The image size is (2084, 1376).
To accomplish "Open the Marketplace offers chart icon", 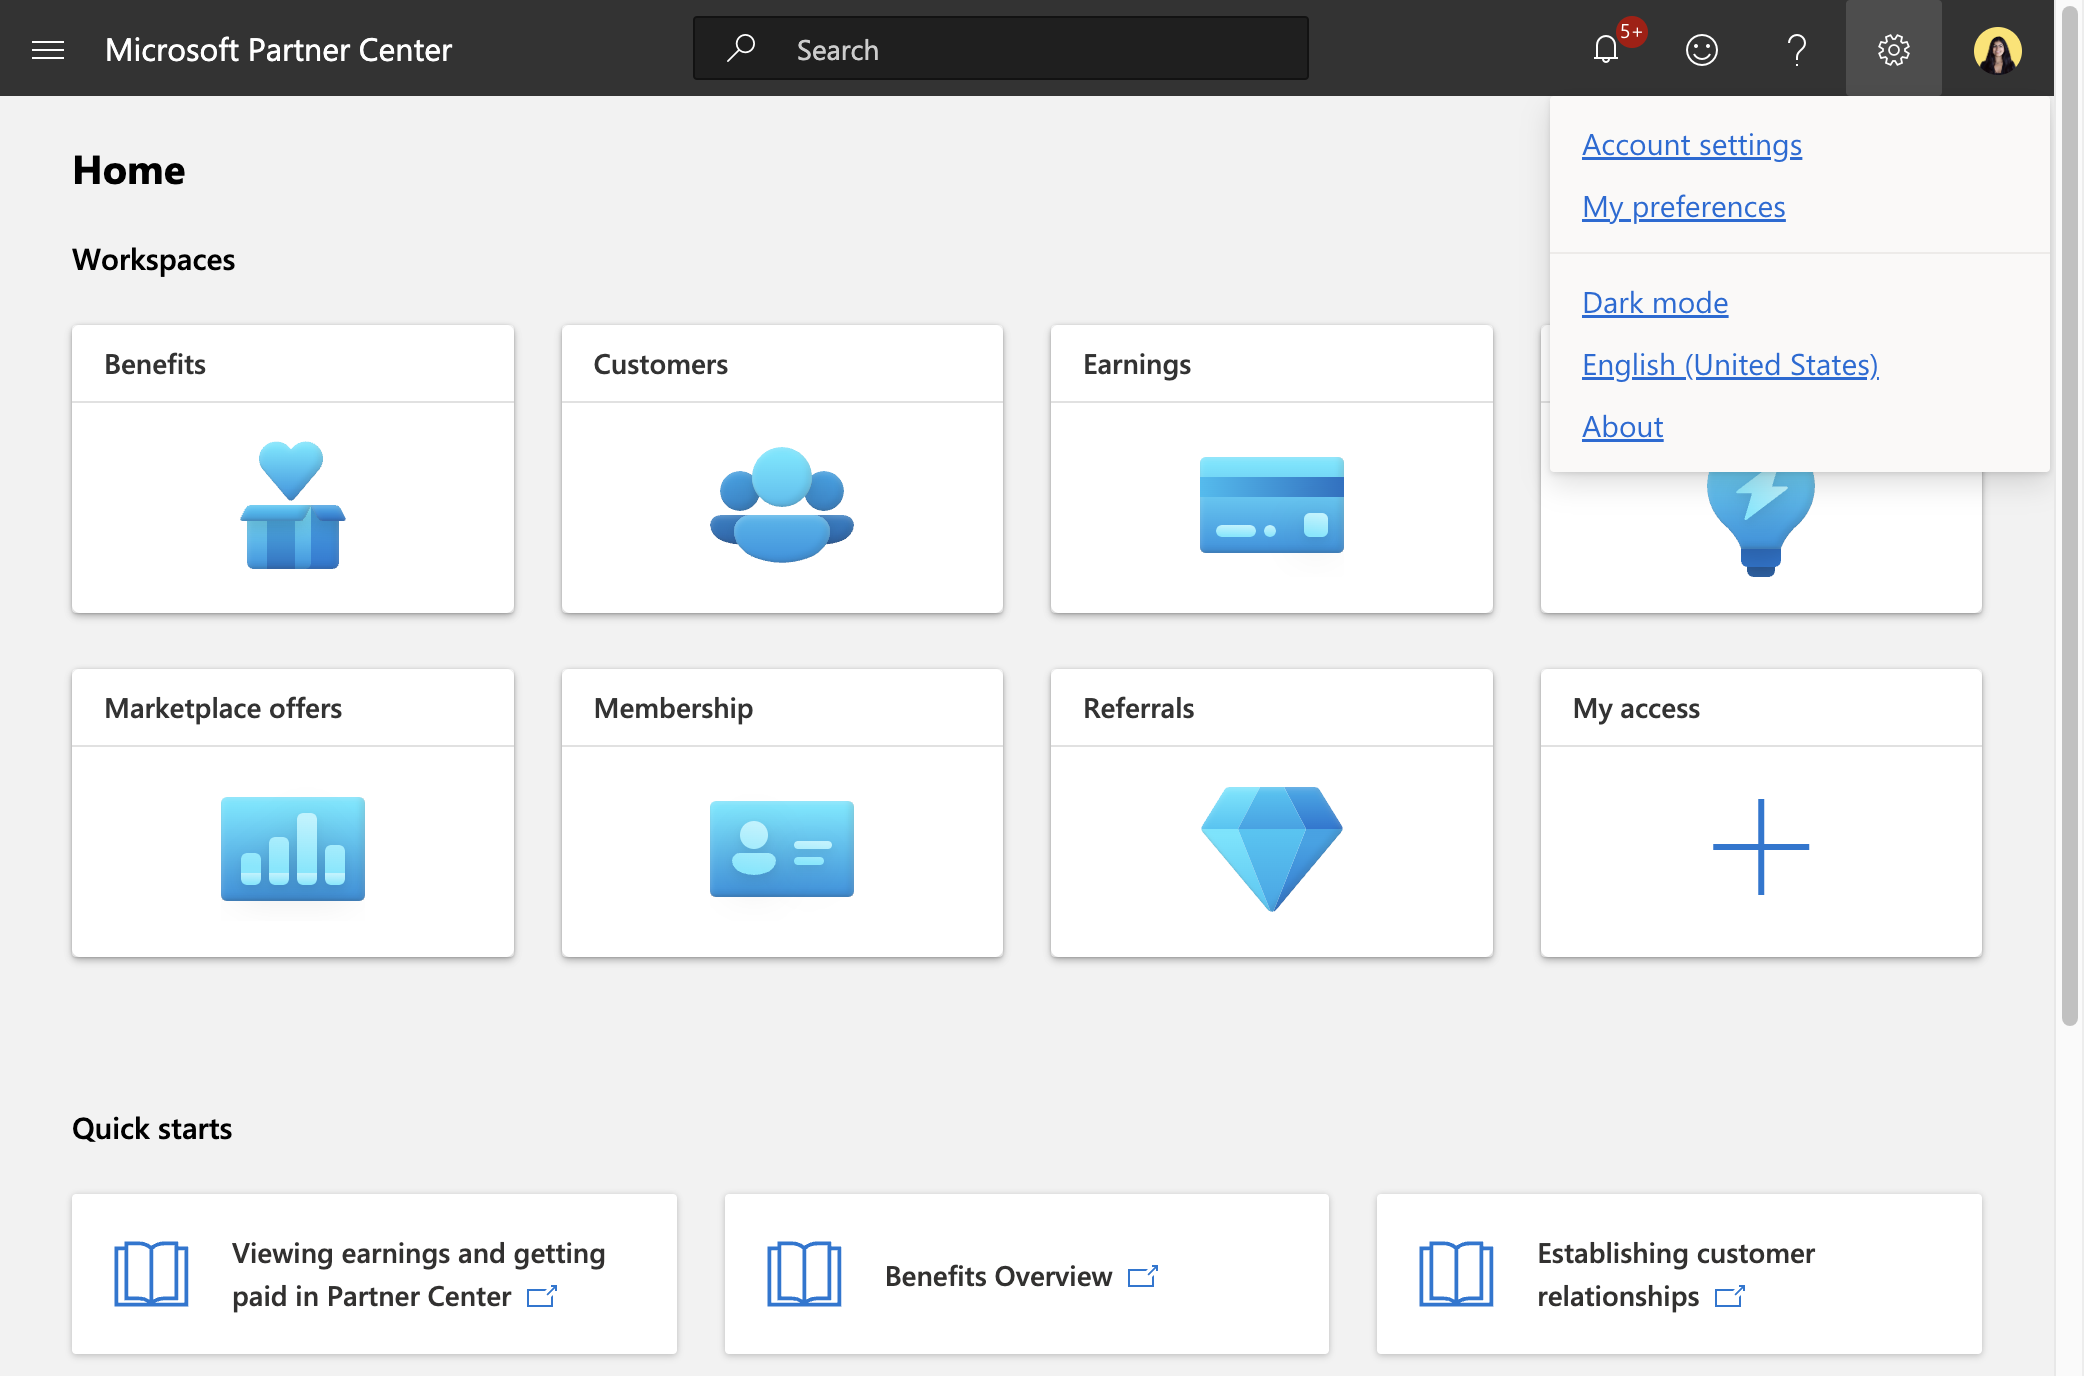I will [292, 849].
